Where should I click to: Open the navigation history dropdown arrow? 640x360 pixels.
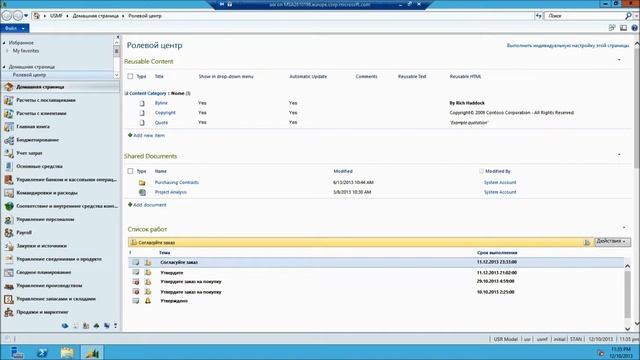(26, 16)
